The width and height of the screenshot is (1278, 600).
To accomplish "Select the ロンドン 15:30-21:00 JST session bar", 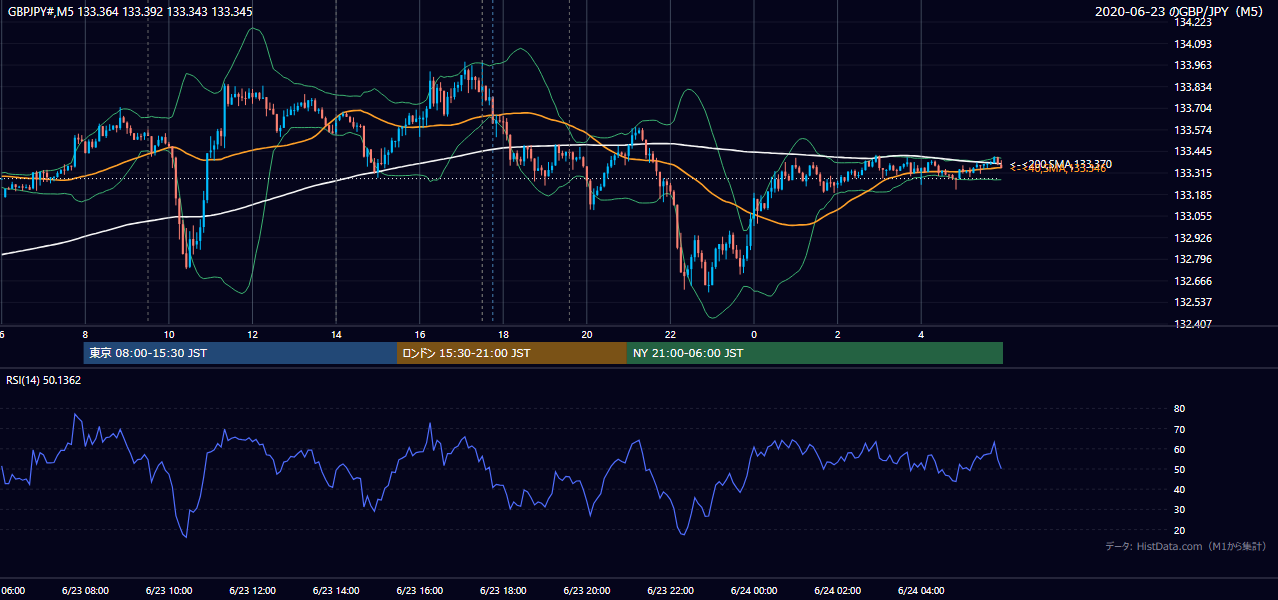I will pos(512,353).
